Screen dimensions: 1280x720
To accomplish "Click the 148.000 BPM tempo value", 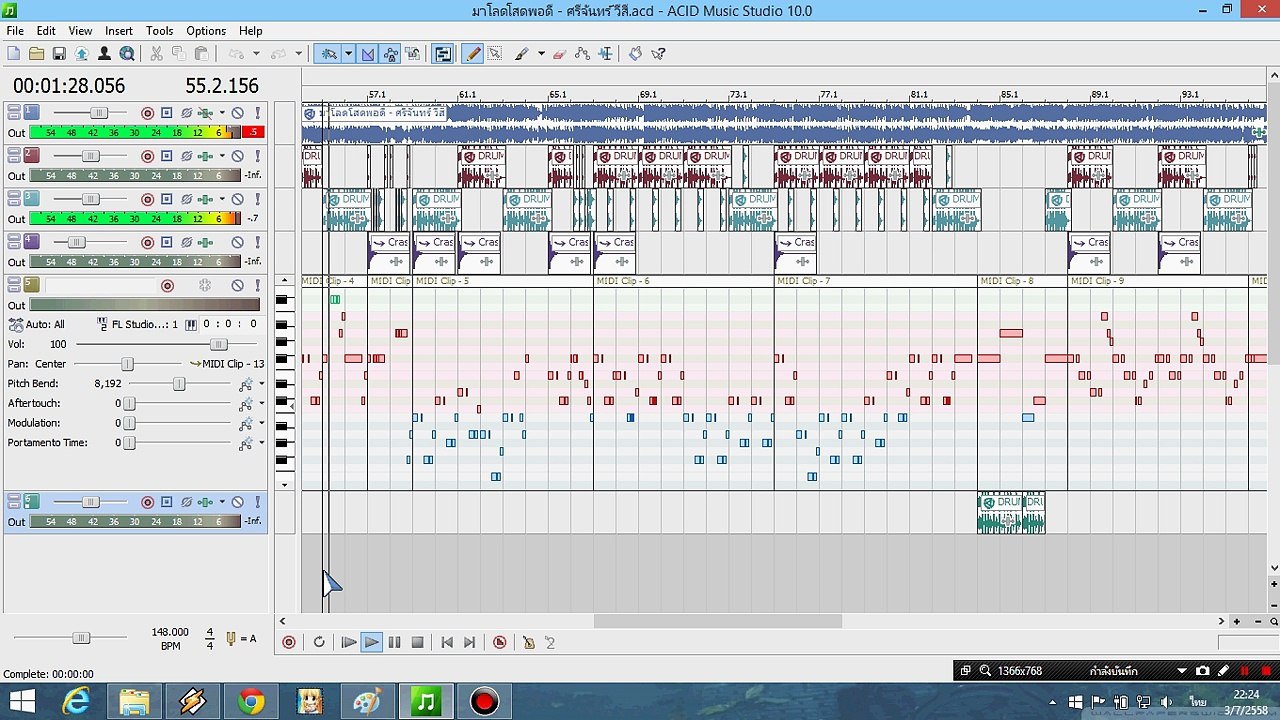I will click(x=170, y=632).
